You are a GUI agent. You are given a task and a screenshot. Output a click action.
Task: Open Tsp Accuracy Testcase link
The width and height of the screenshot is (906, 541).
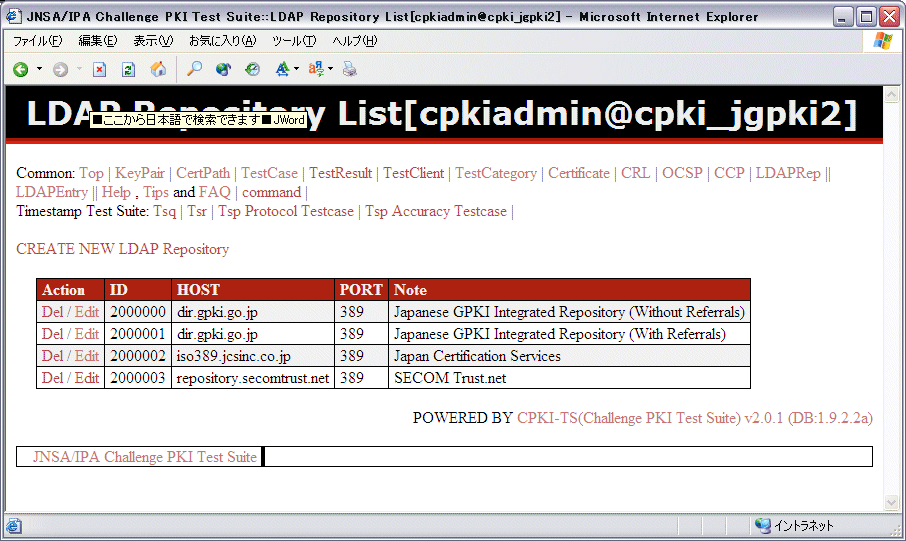pos(436,212)
